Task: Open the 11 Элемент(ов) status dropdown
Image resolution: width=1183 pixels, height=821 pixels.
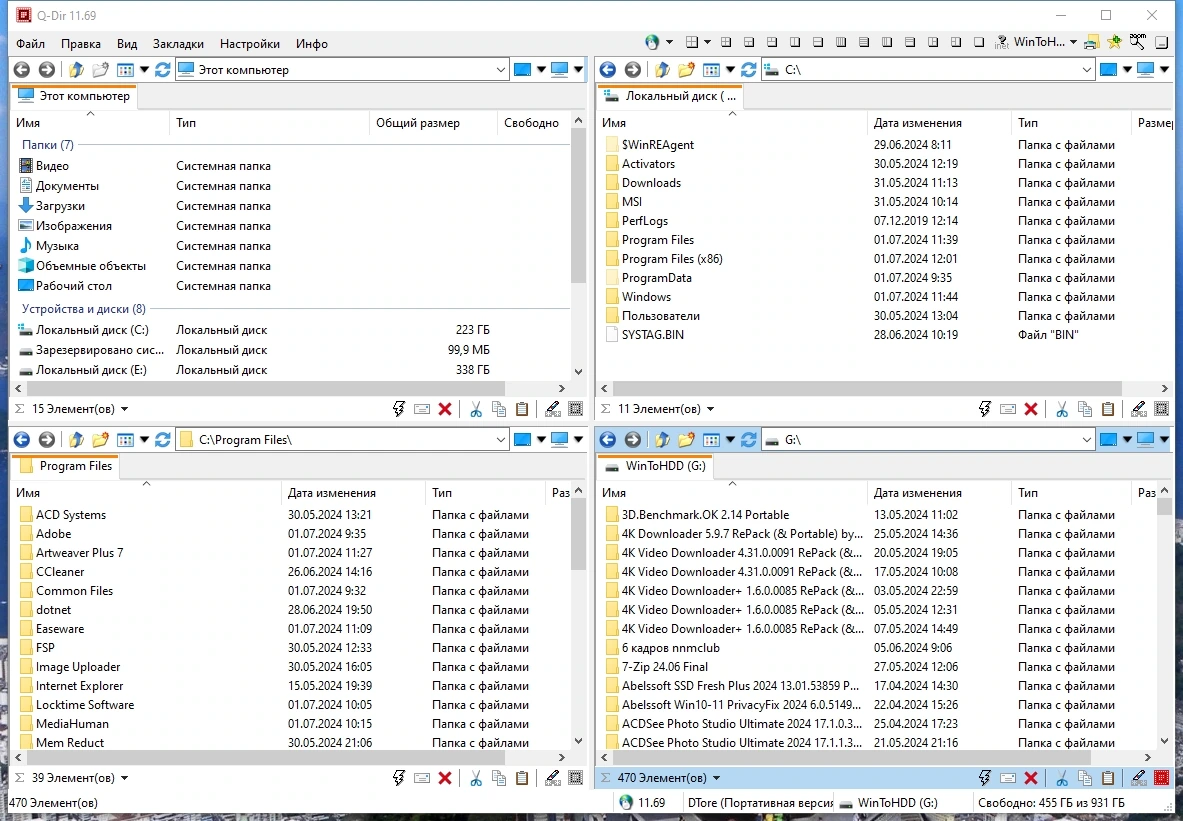Action: (711, 409)
